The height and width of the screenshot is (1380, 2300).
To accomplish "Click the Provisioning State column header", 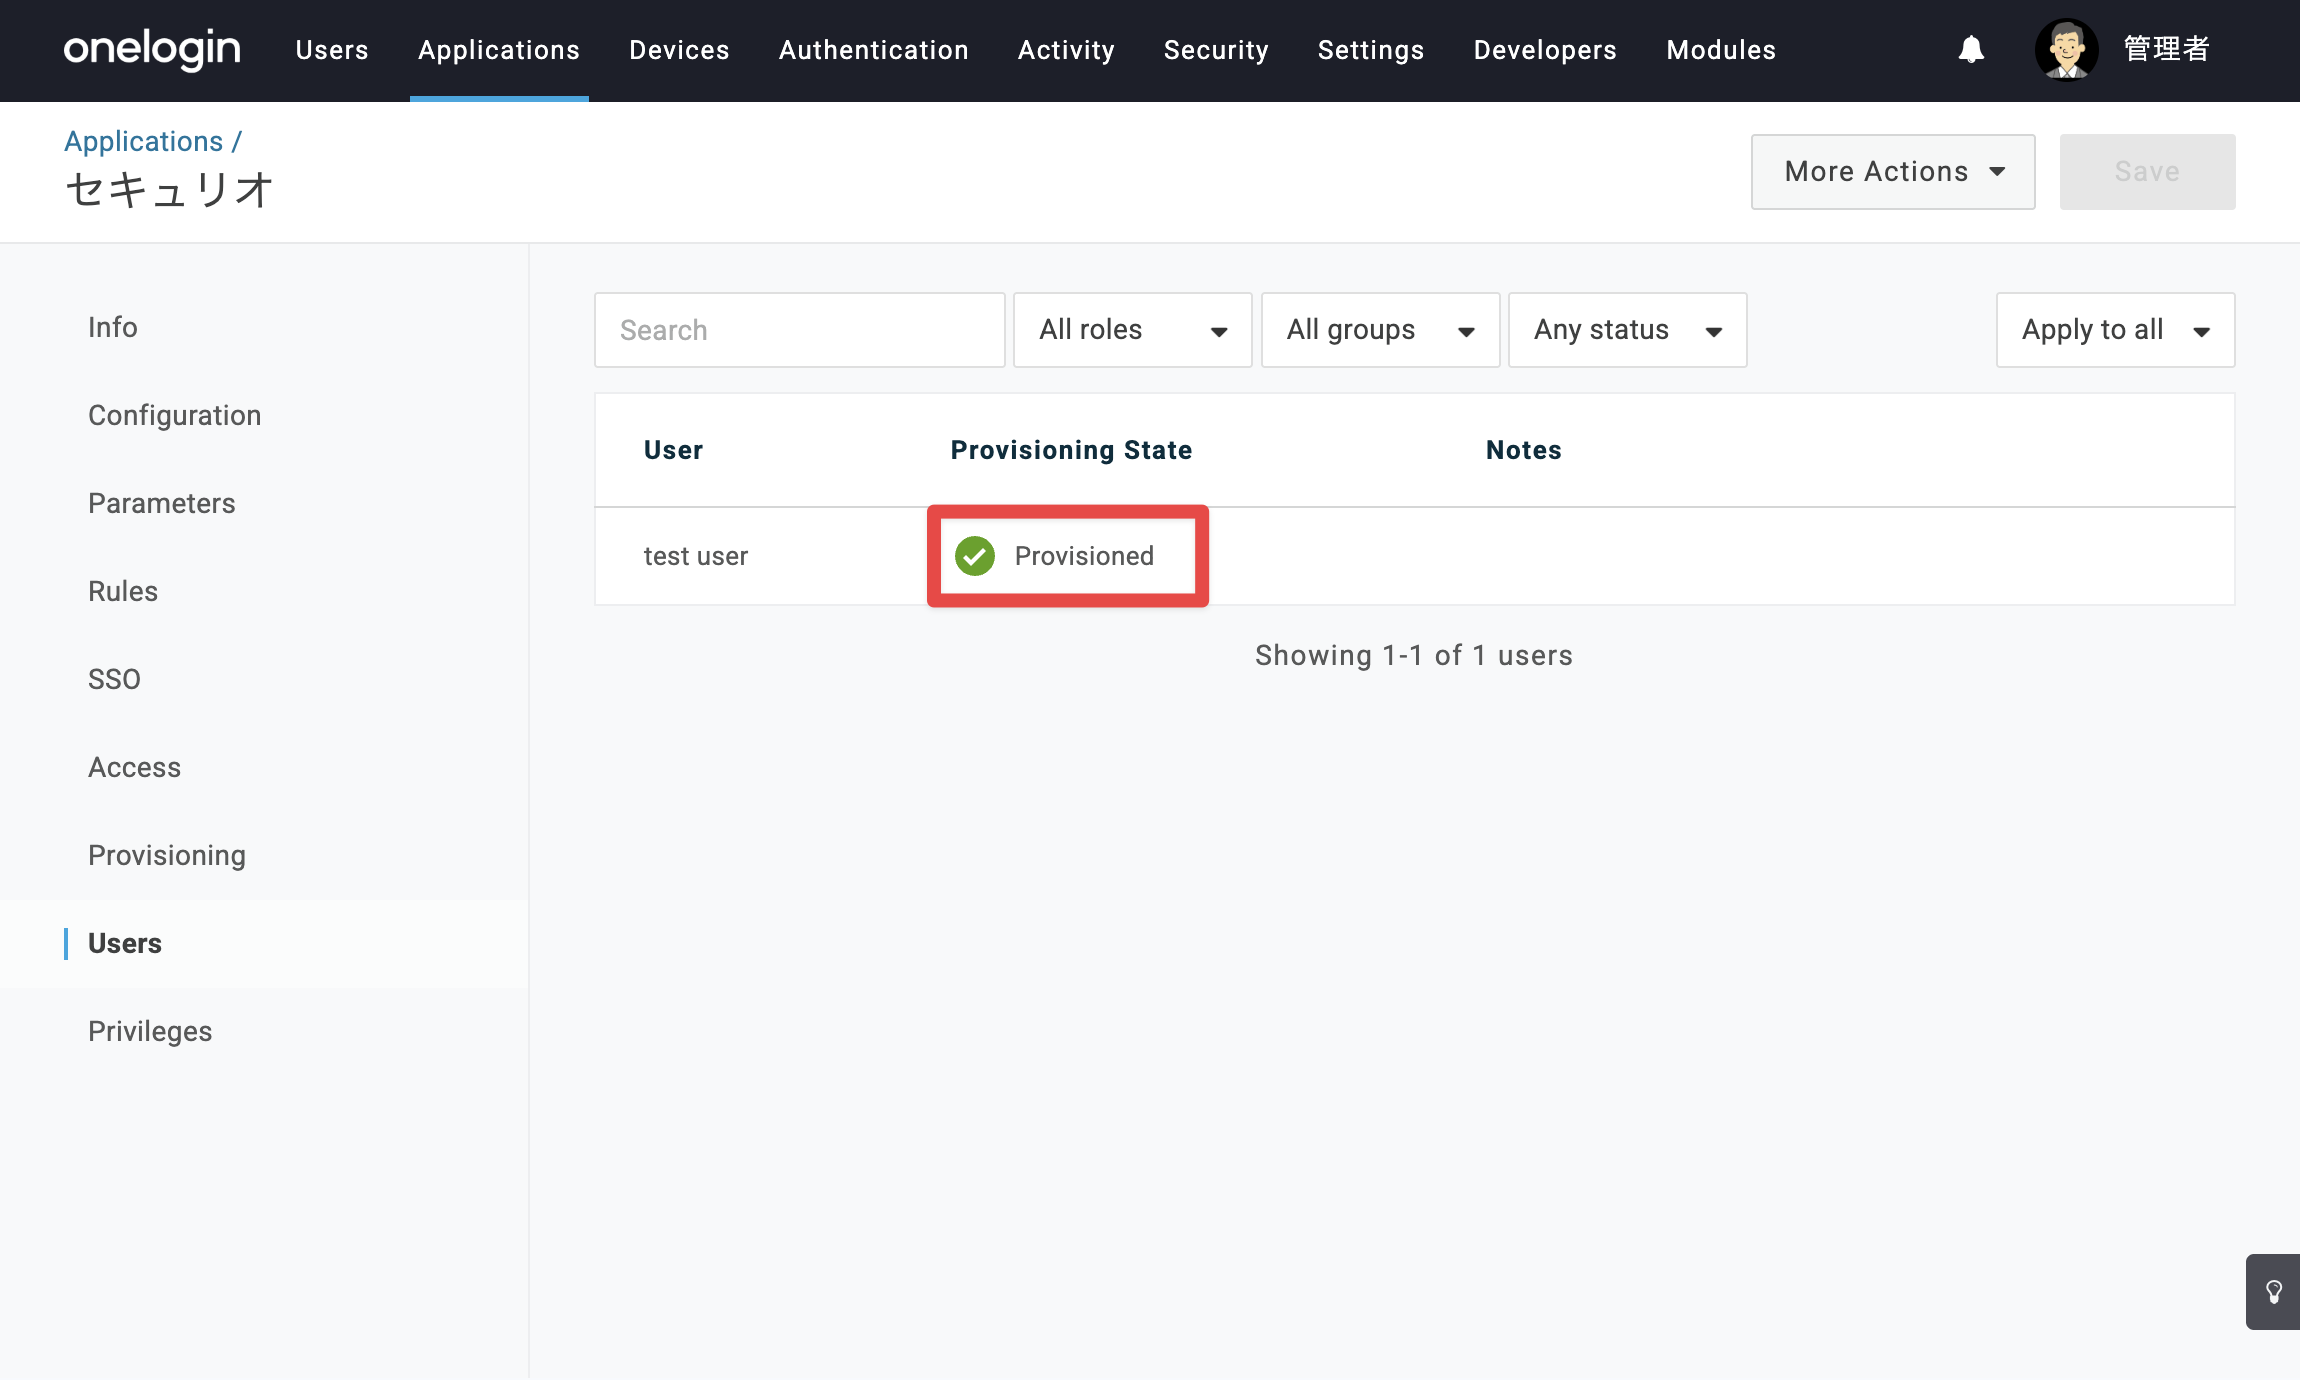I will pos(1072,450).
